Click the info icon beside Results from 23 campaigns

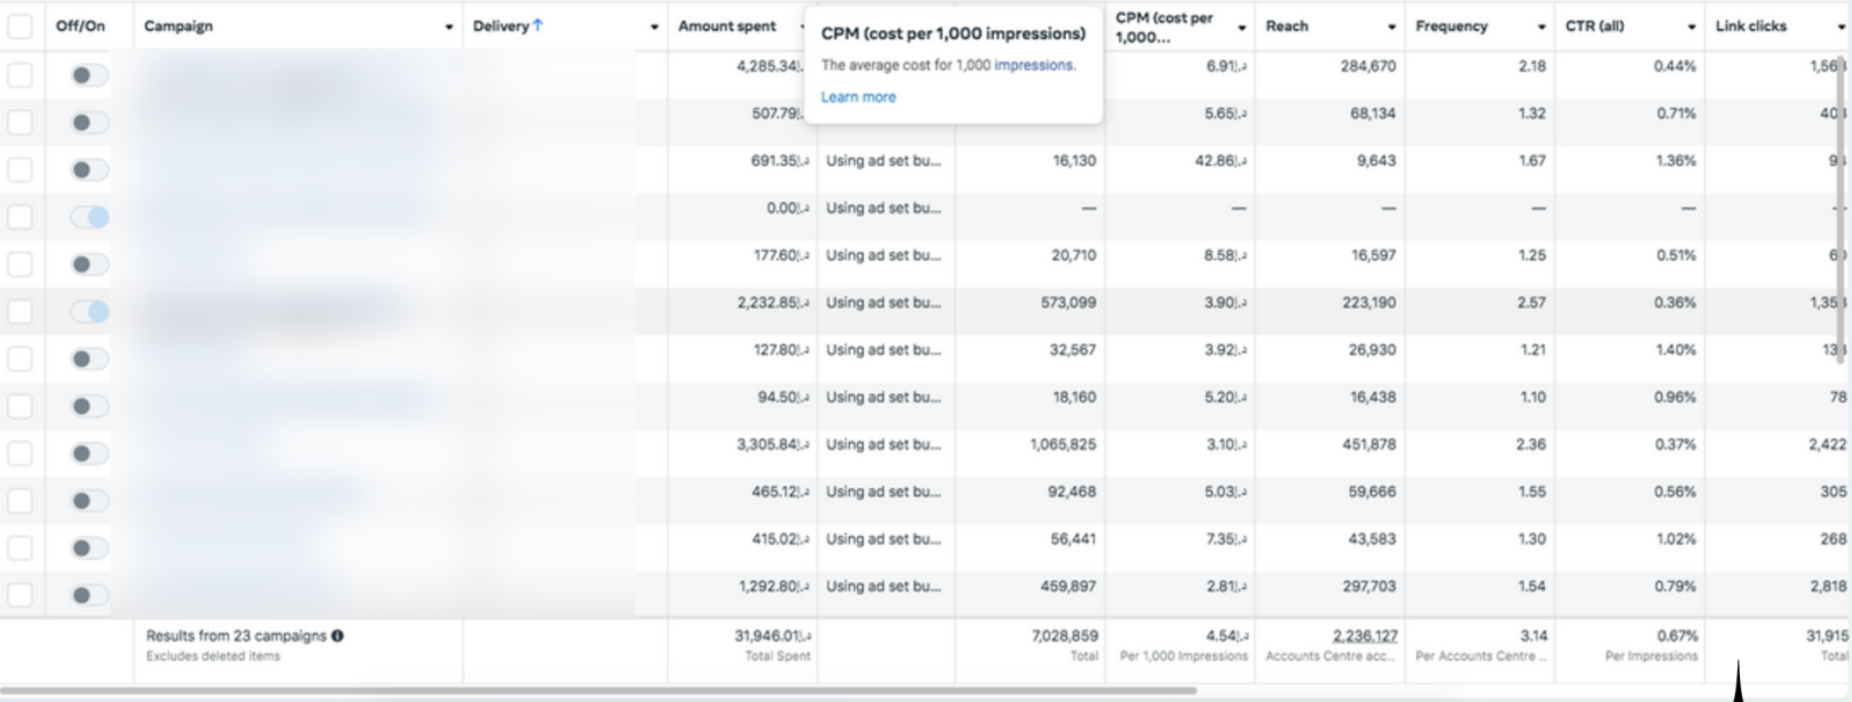(x=338, y=636)
